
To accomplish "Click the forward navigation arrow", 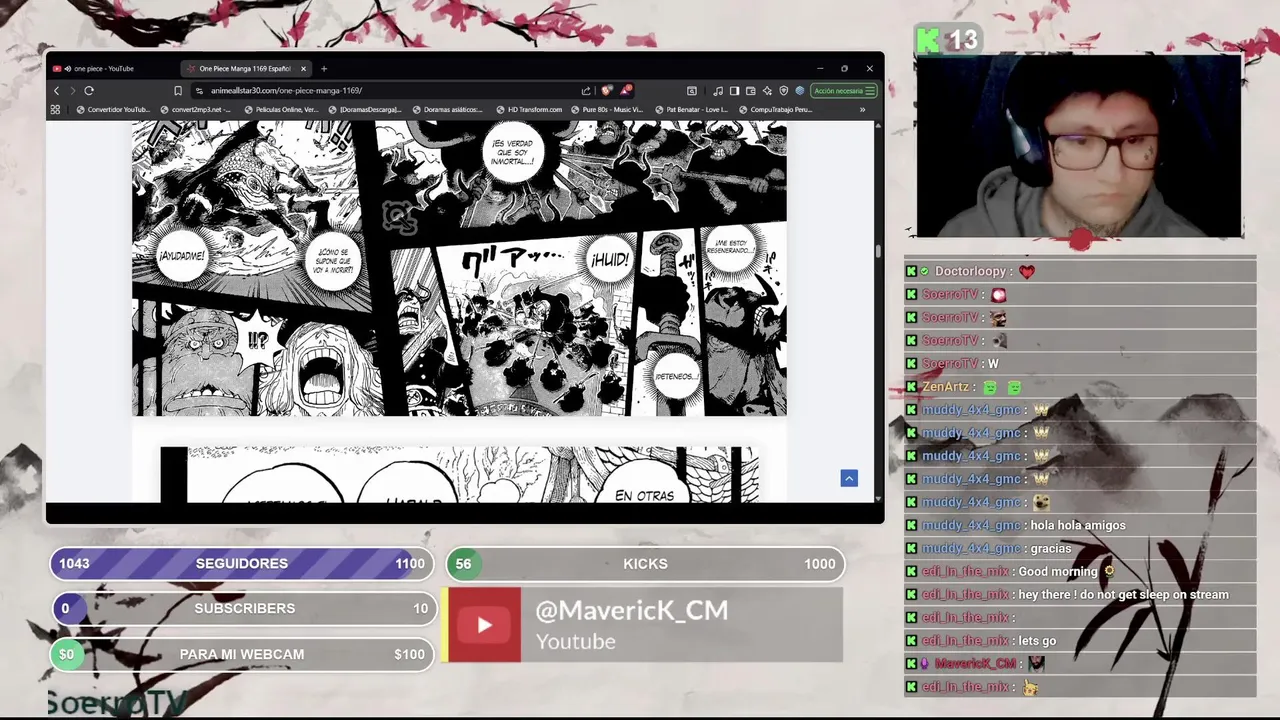I will [x=72, y=90].
